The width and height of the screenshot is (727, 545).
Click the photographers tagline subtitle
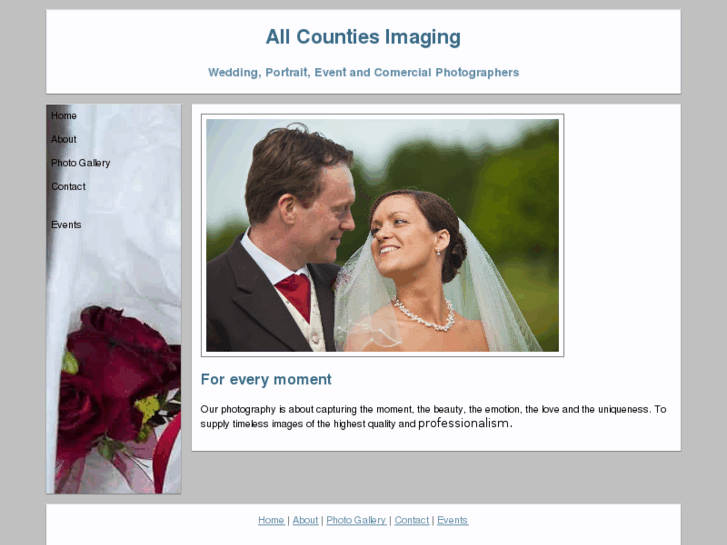pos(364,72)
